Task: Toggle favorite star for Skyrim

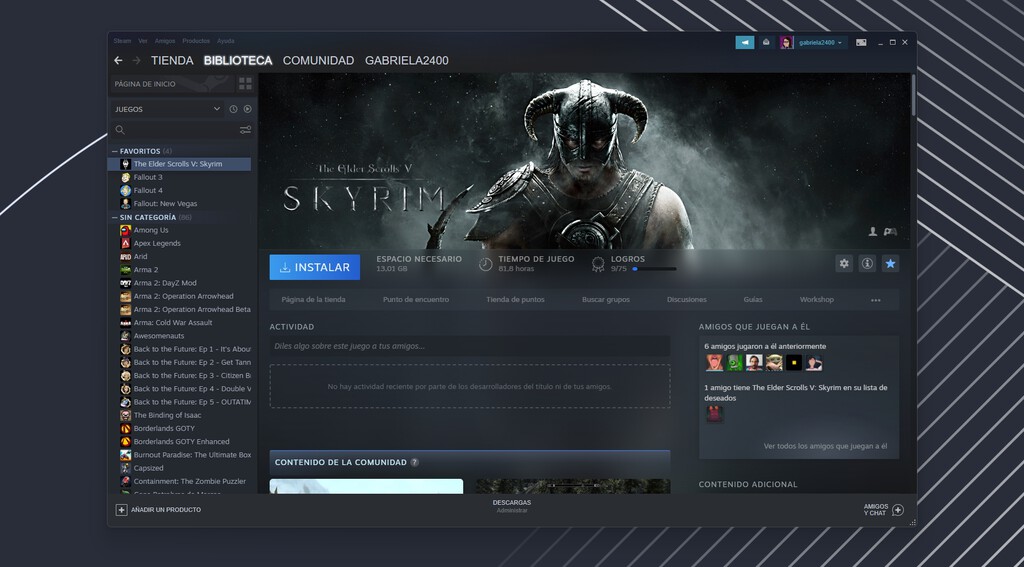Action: click(x=890, y=264)
